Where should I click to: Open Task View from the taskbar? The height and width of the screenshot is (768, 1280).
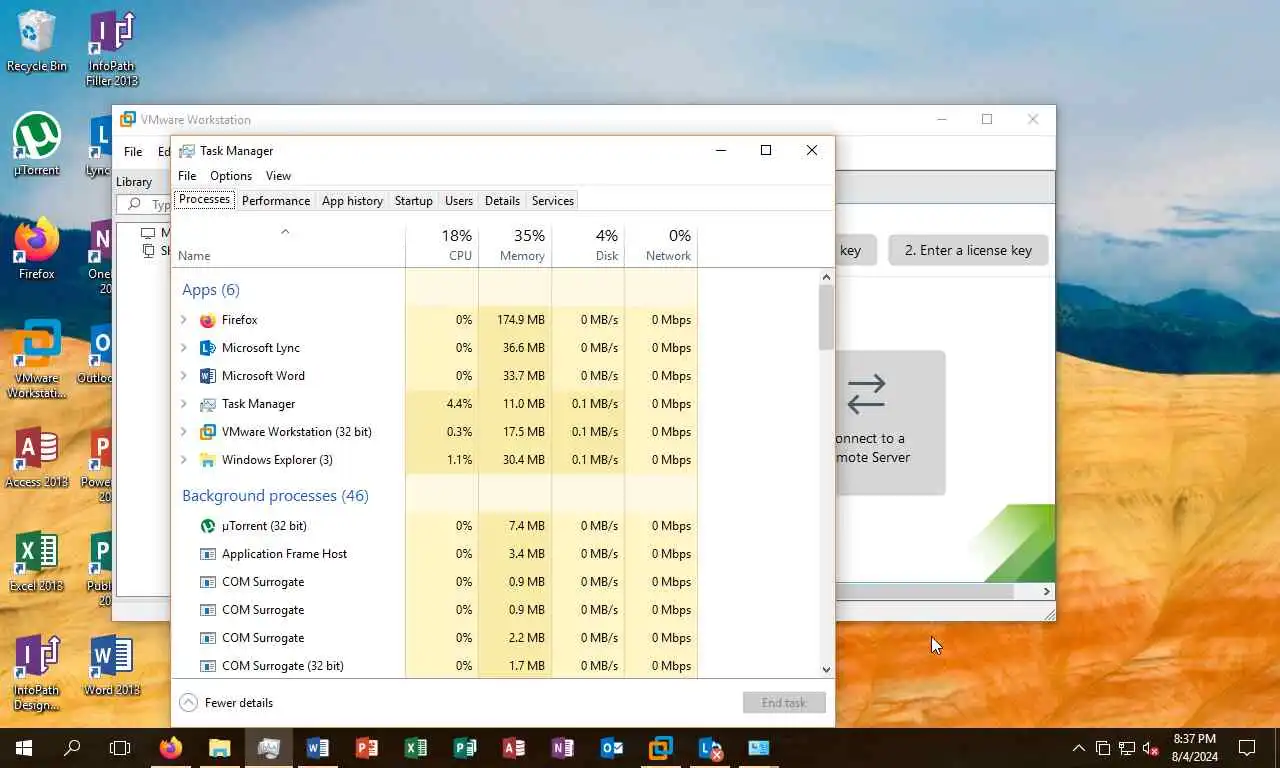pyautogui.click(x=120, y=748)
